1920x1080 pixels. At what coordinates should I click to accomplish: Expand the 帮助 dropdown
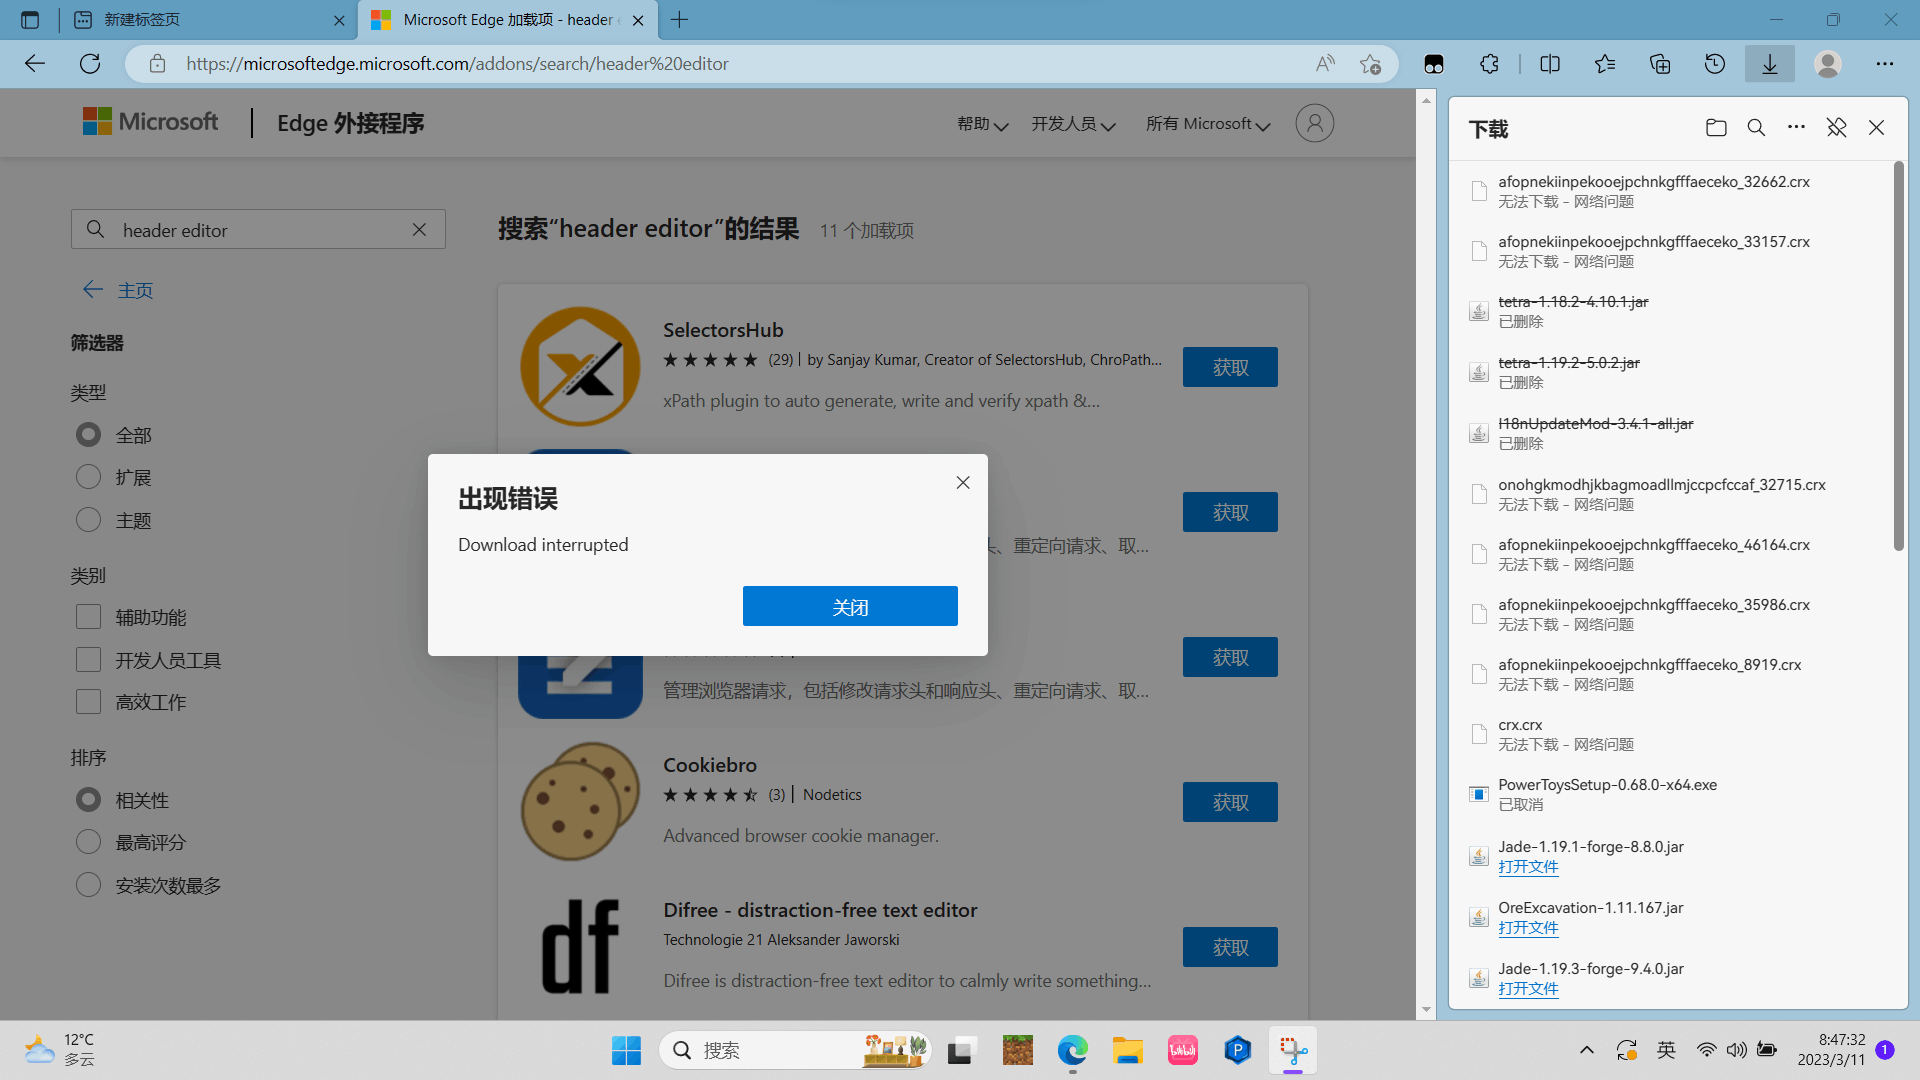981,124
